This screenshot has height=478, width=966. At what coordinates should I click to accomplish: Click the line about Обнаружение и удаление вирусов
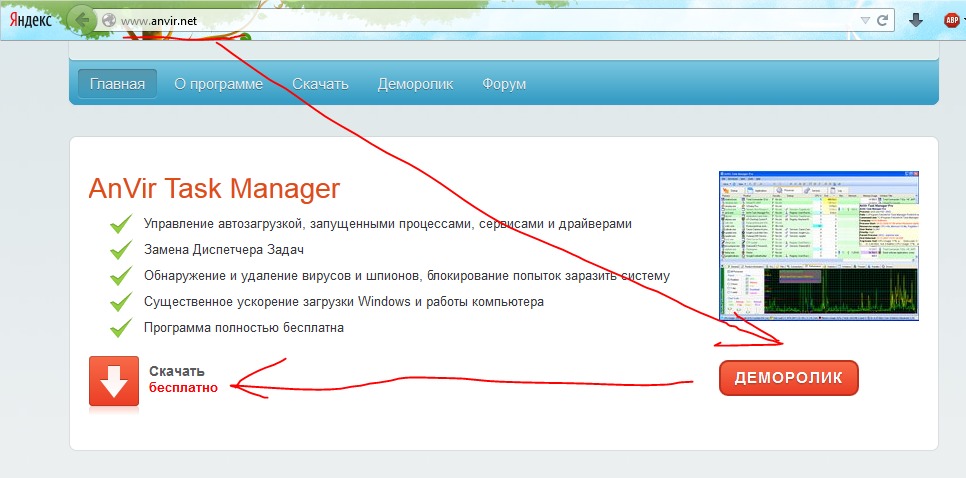[407, 276]
